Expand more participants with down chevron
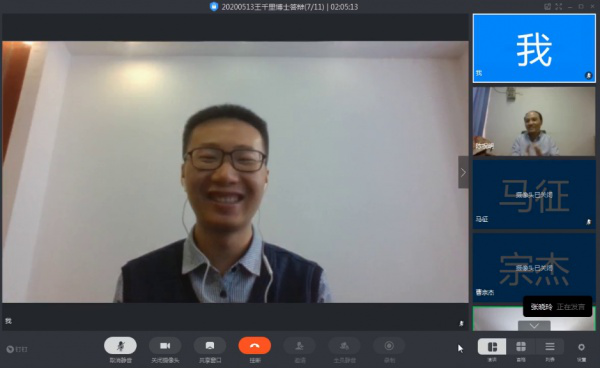 534,326
